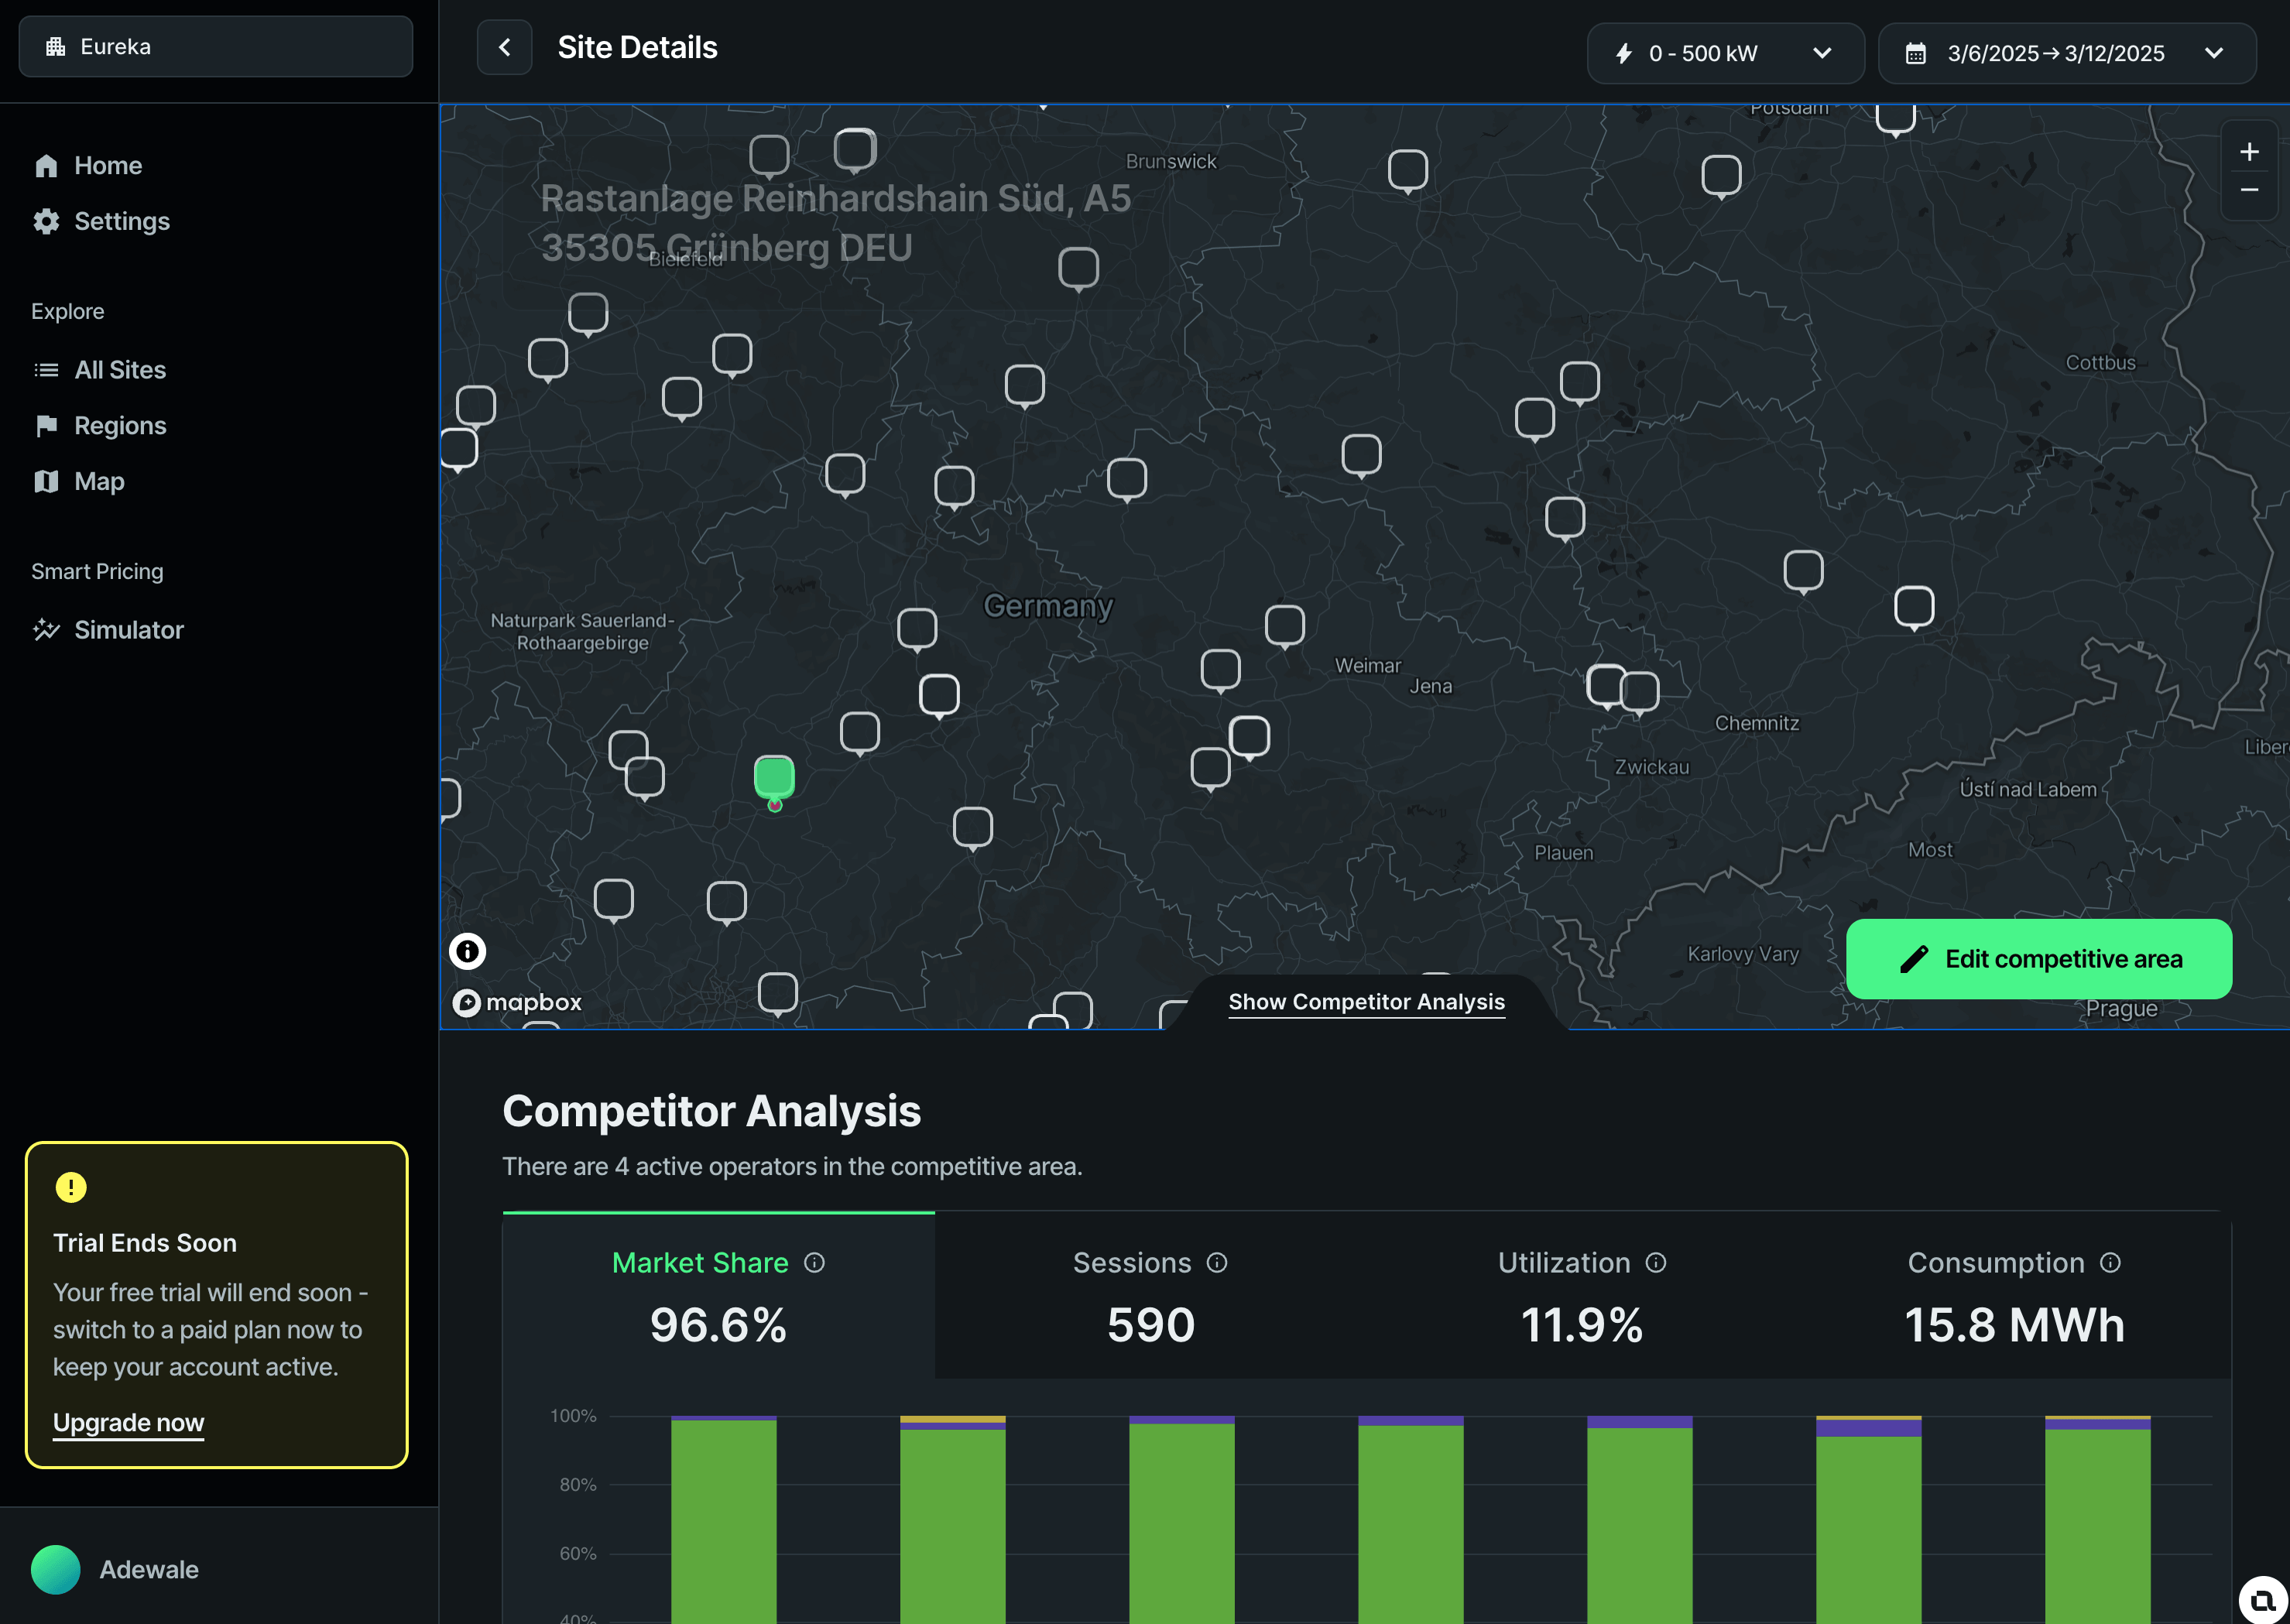Click the info icon next to Market Share

click(814, 1263)
